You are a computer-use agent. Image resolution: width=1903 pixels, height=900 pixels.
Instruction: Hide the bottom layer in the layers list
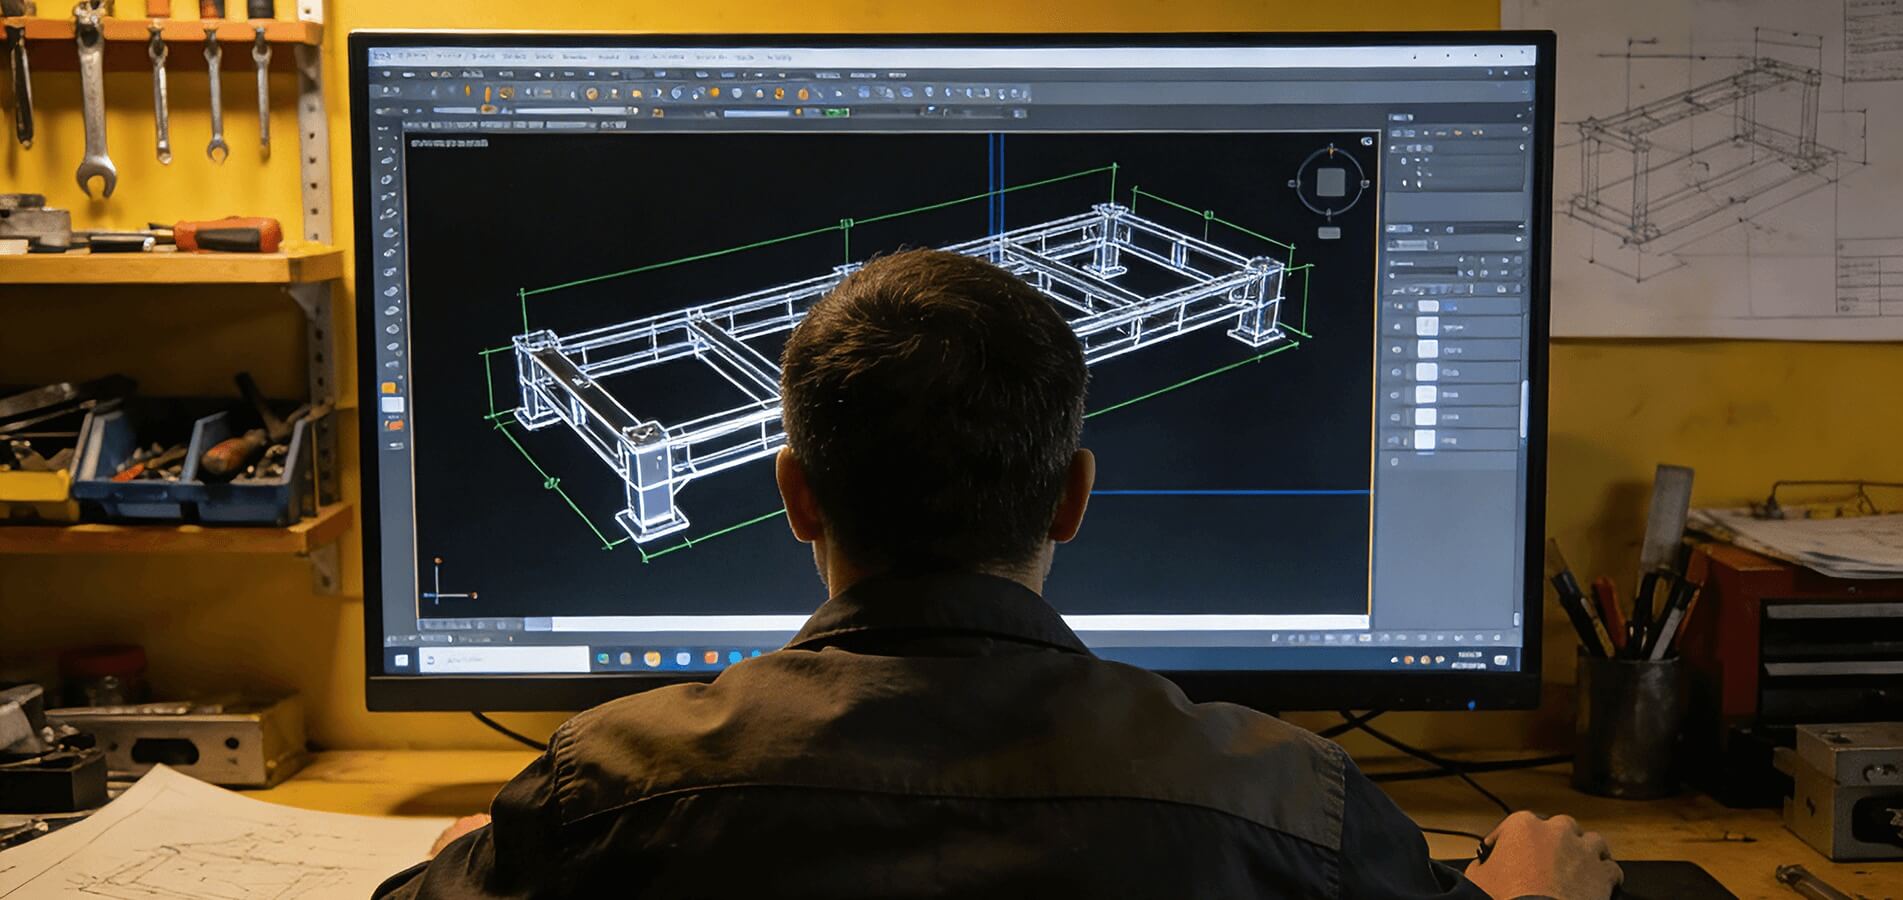(x=1398, y=440)
